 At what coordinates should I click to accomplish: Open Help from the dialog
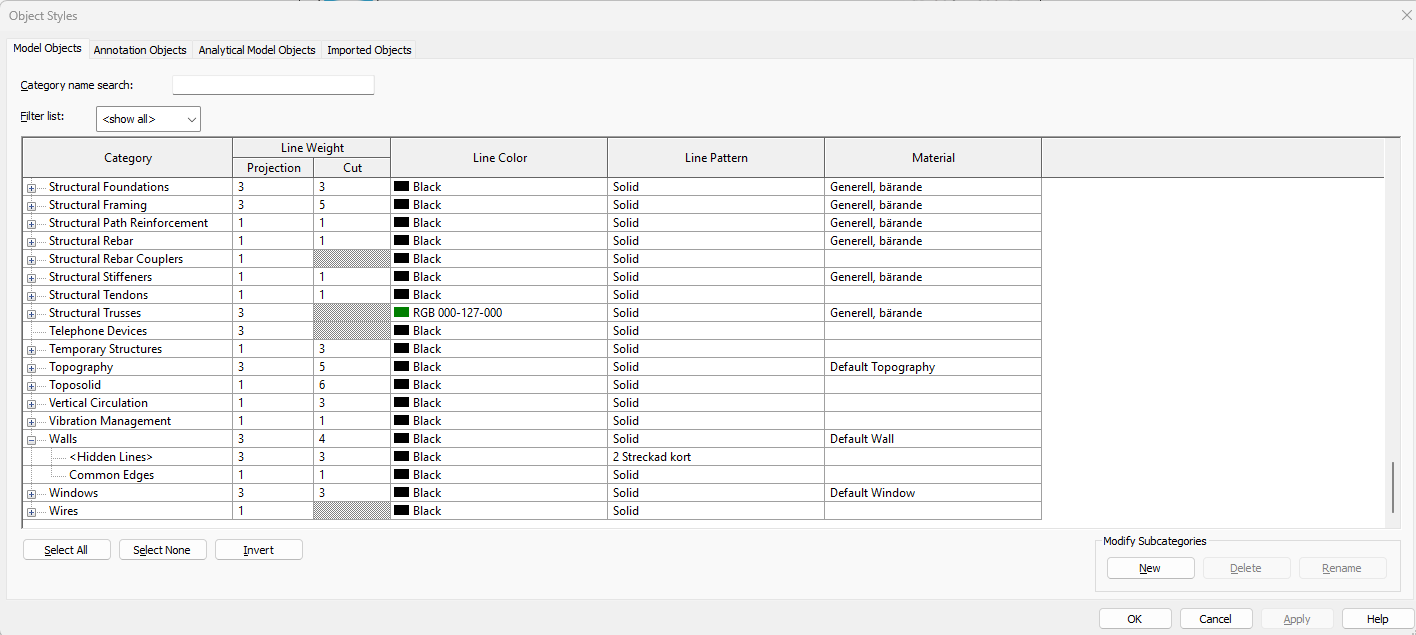click(1377, 618)
